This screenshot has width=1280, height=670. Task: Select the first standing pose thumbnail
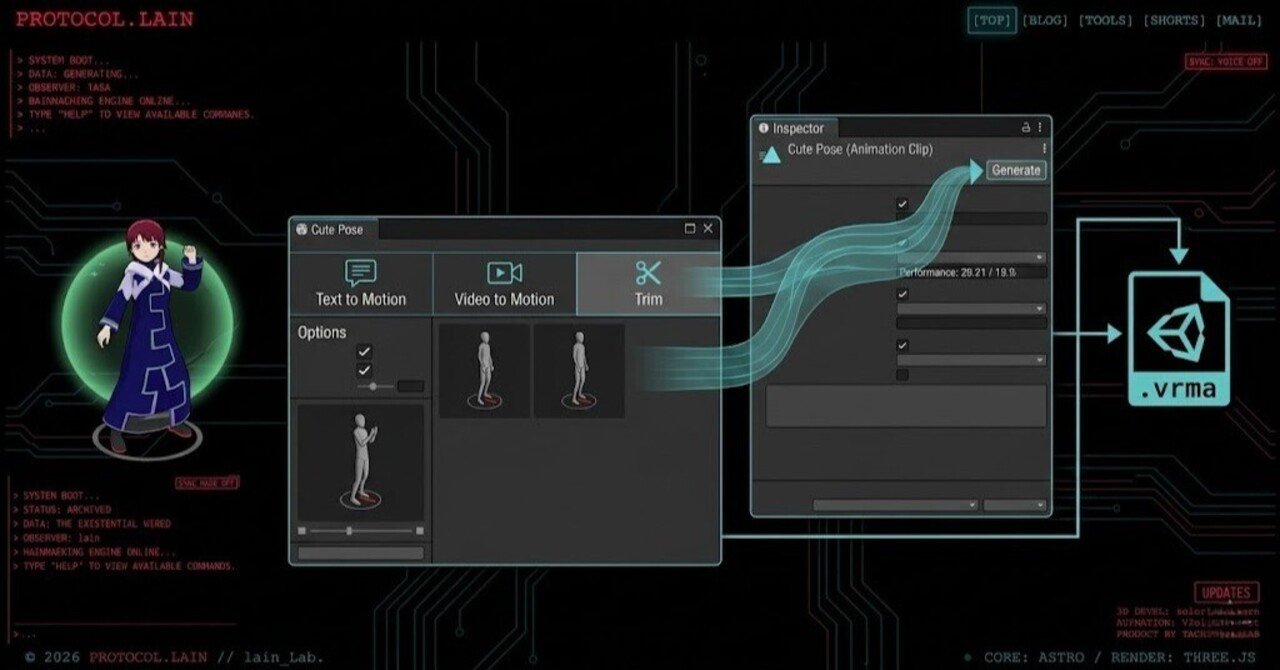point(485,370)
